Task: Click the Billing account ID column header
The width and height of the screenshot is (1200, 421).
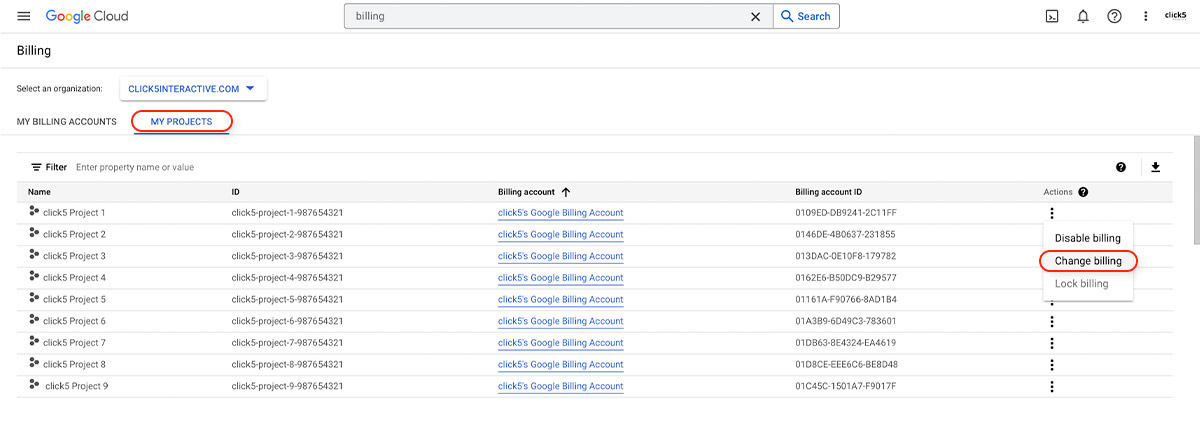Action: [828, 191]
